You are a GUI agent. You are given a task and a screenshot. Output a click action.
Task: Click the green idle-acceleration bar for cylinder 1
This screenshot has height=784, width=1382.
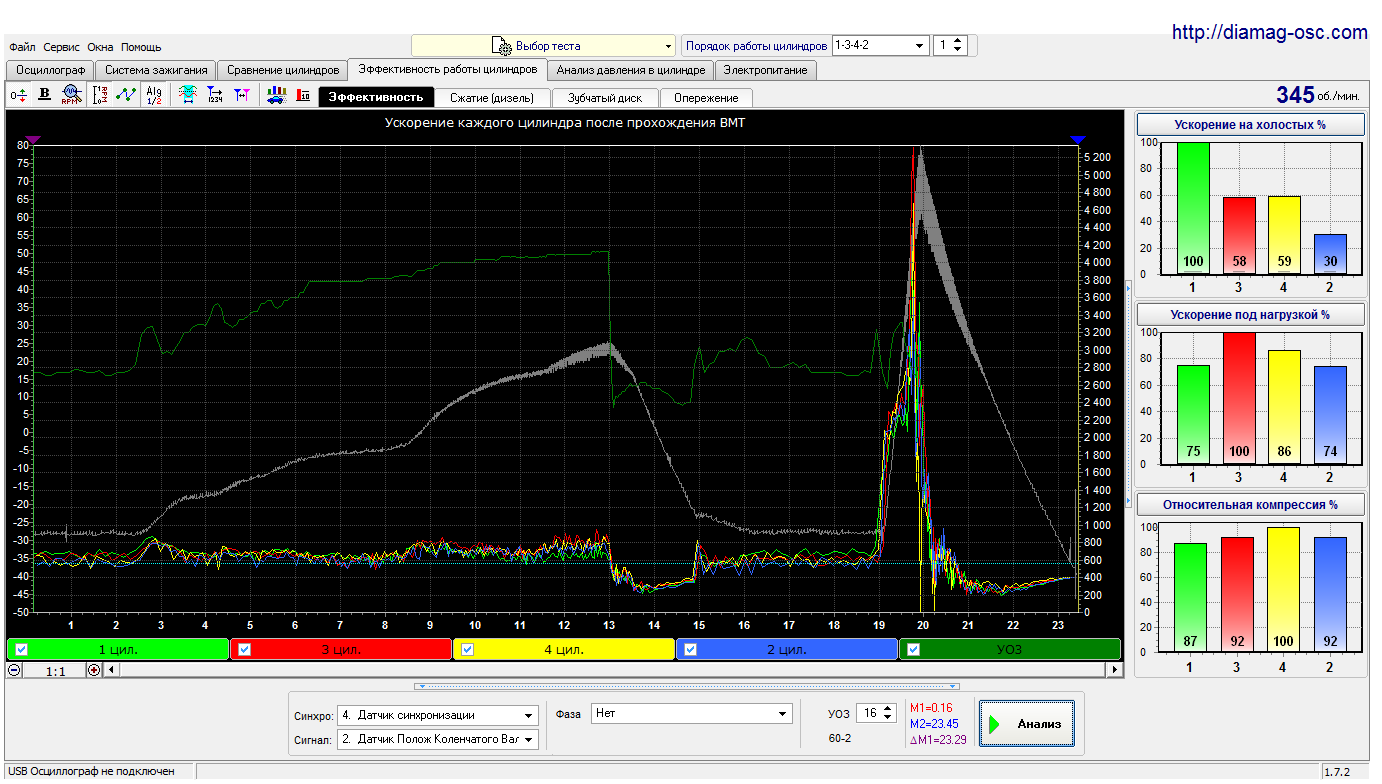click(1193, 208)
